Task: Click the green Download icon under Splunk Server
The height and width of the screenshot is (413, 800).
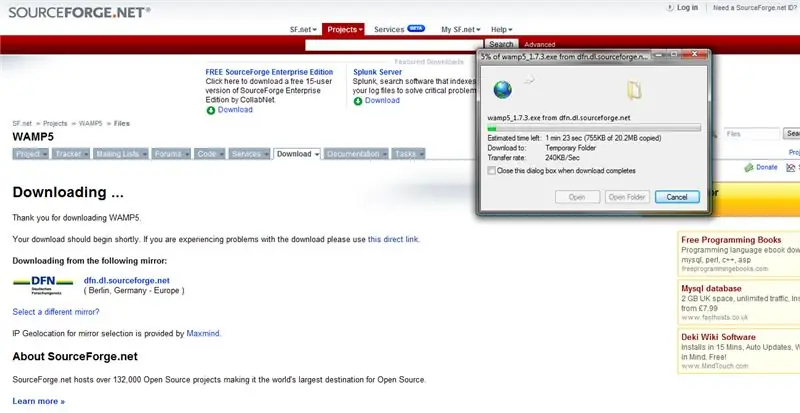Action: click(x=358, y=101)
